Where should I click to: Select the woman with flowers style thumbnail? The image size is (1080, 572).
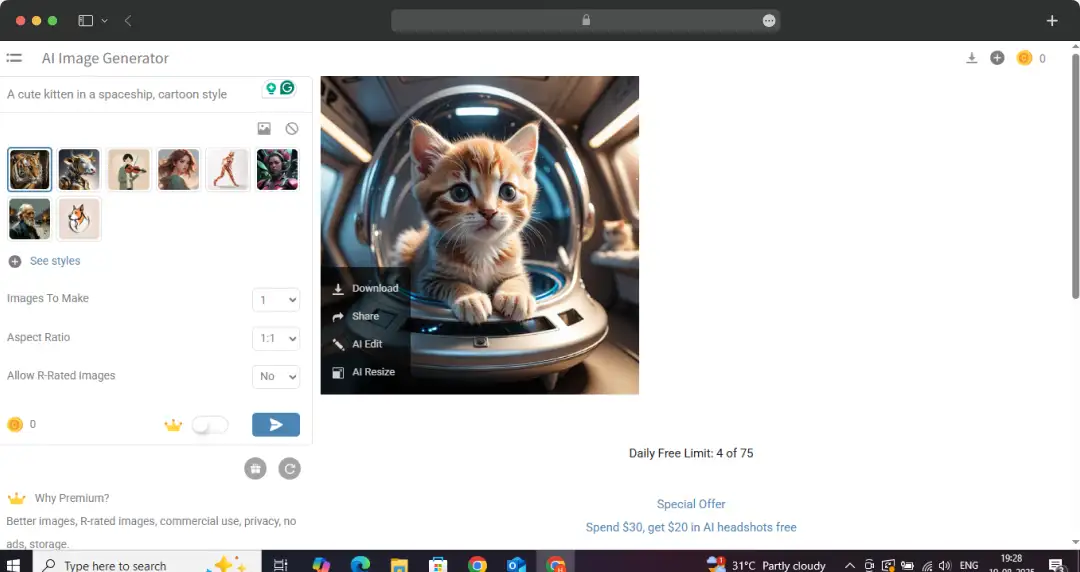278,170
